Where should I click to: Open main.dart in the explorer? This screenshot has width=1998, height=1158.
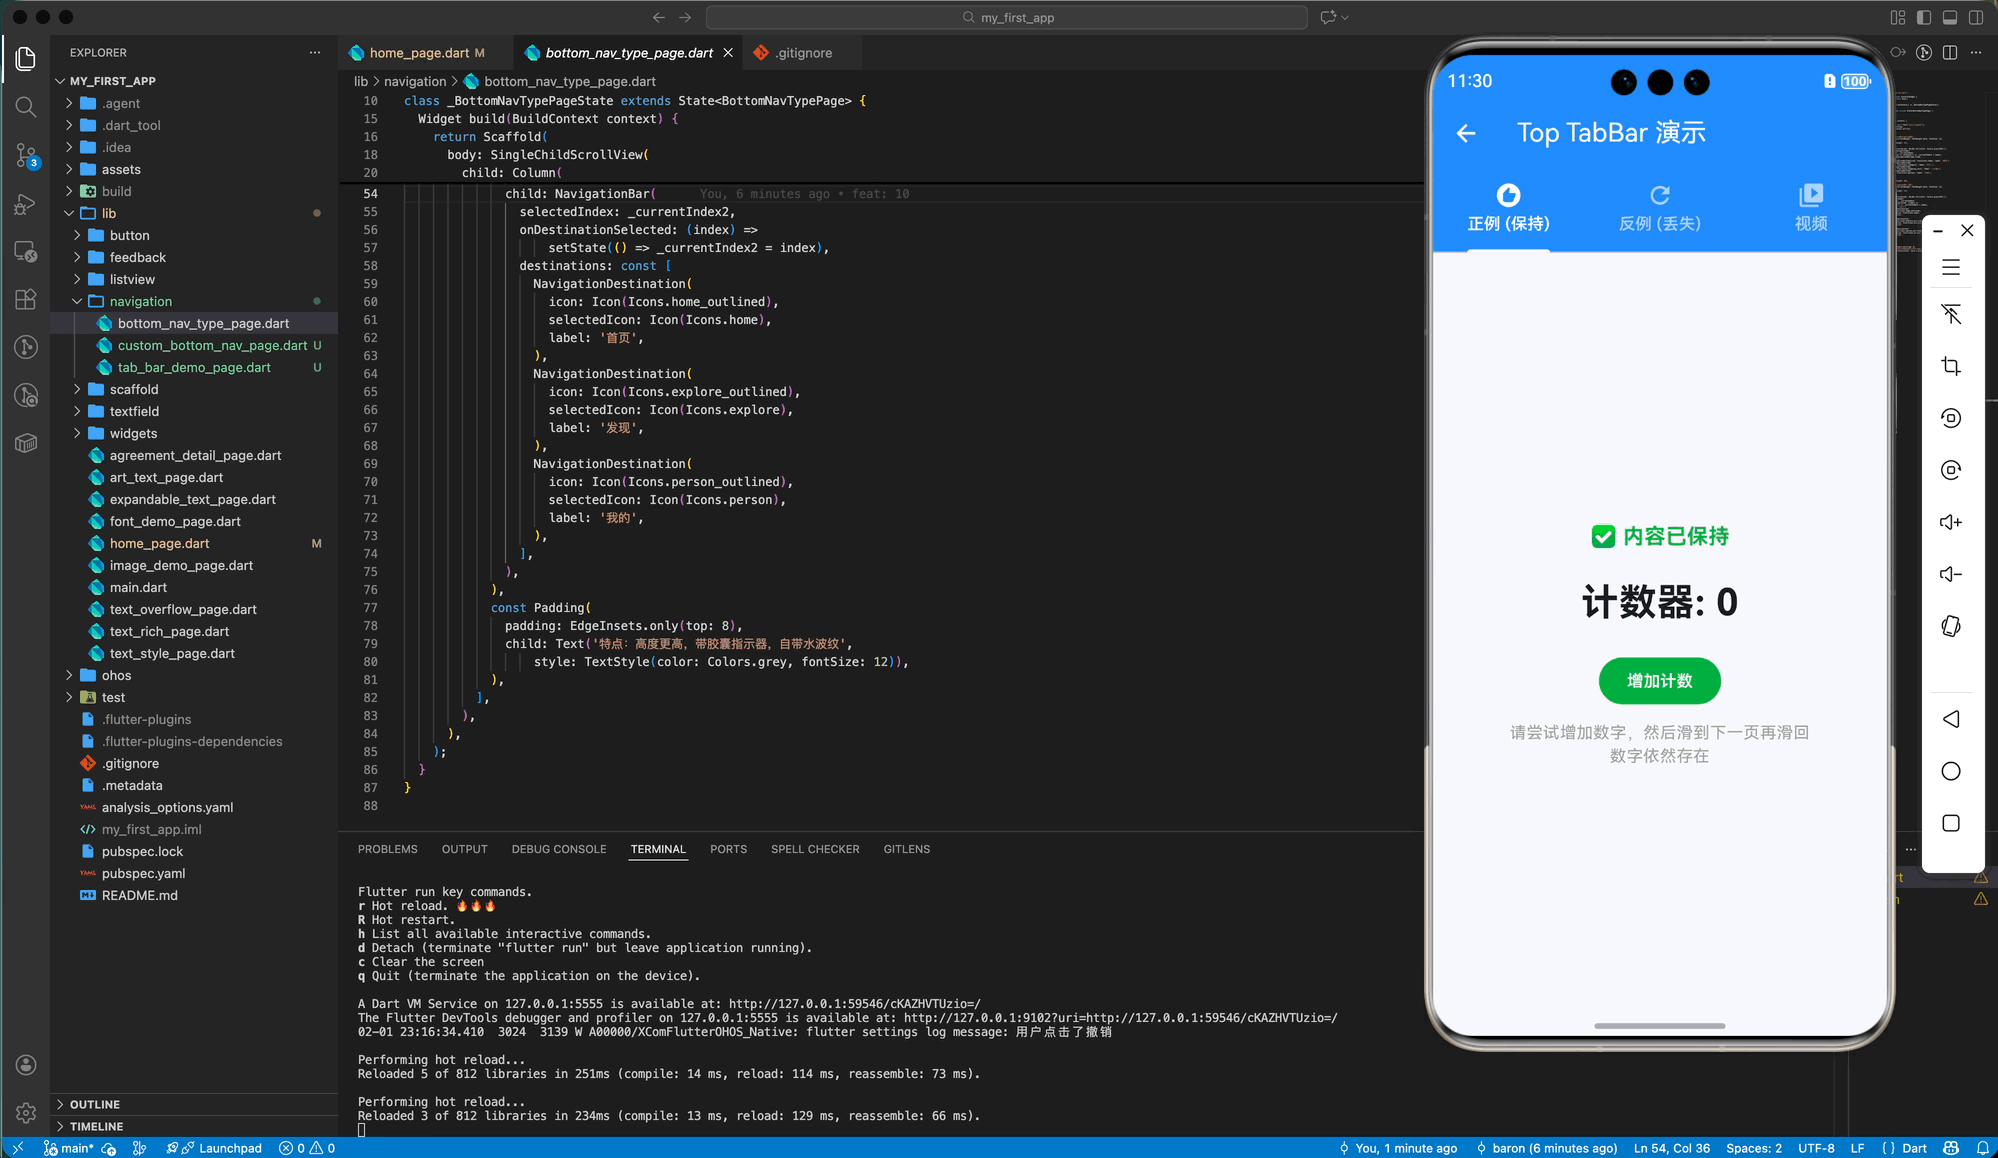138,587
